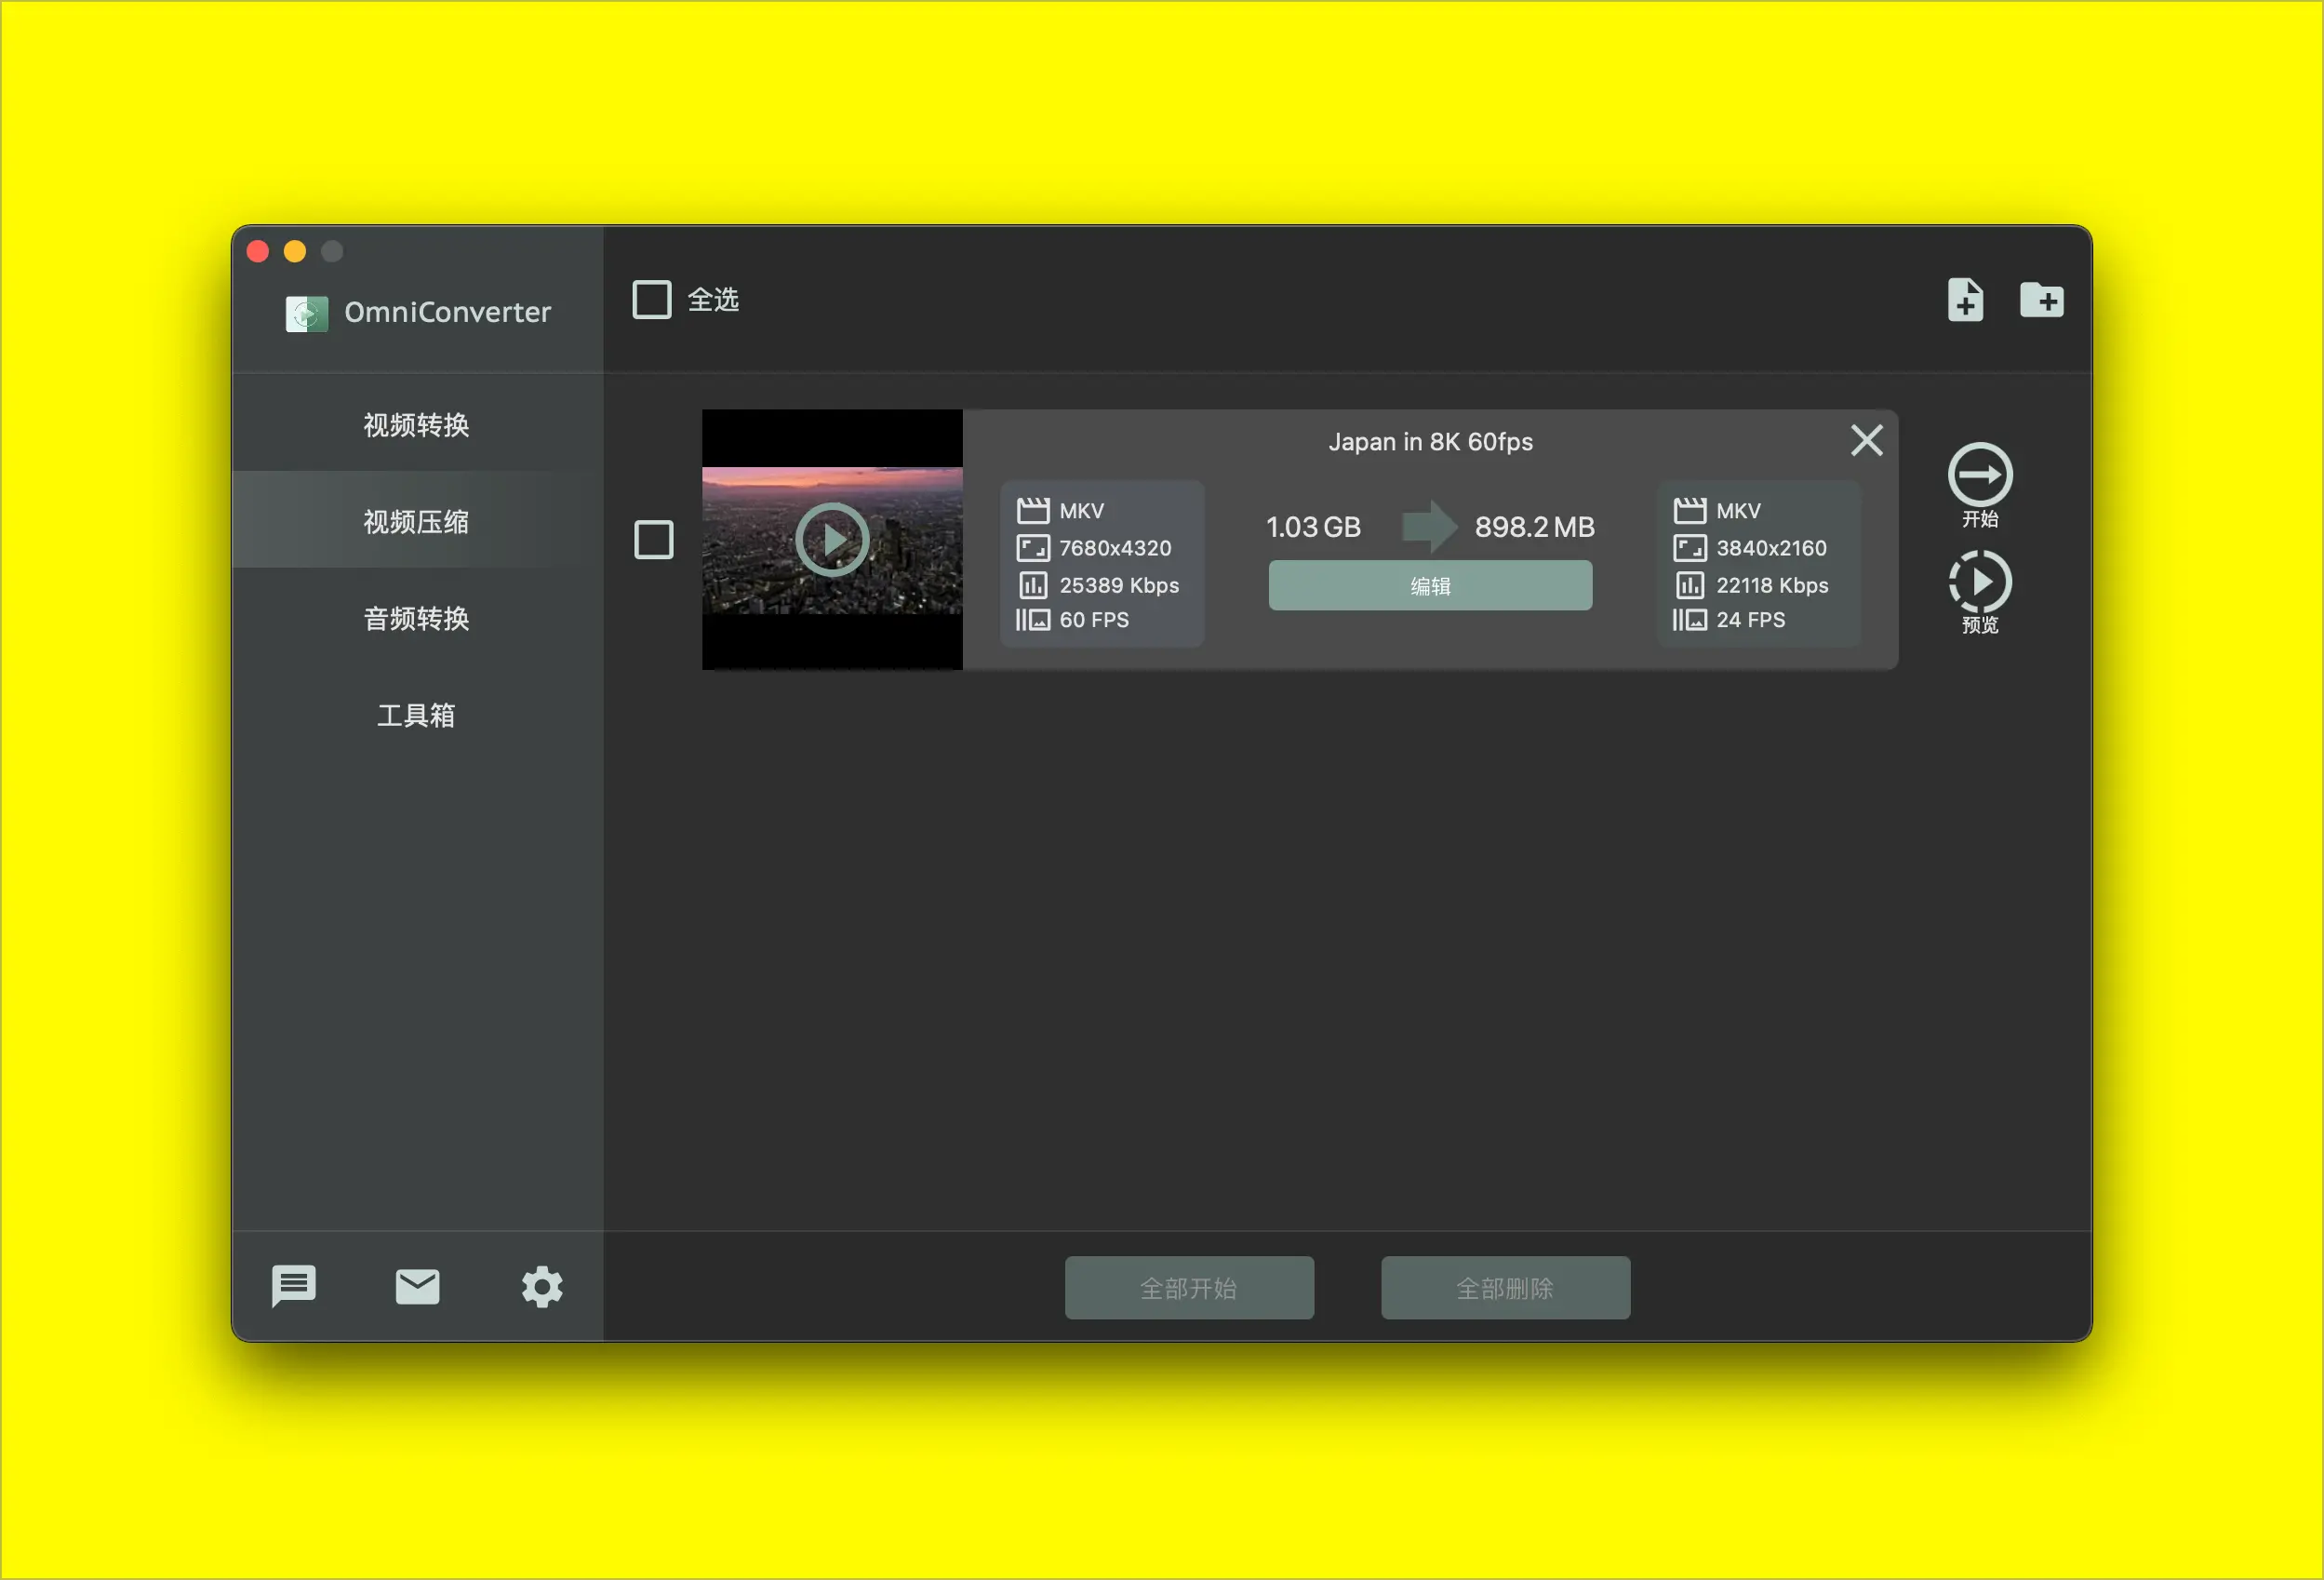Click the 22118 Kbps bitrate icon
Image resolution: width=2324 pixels, height=1580 pixels.
pos(1690,585)
